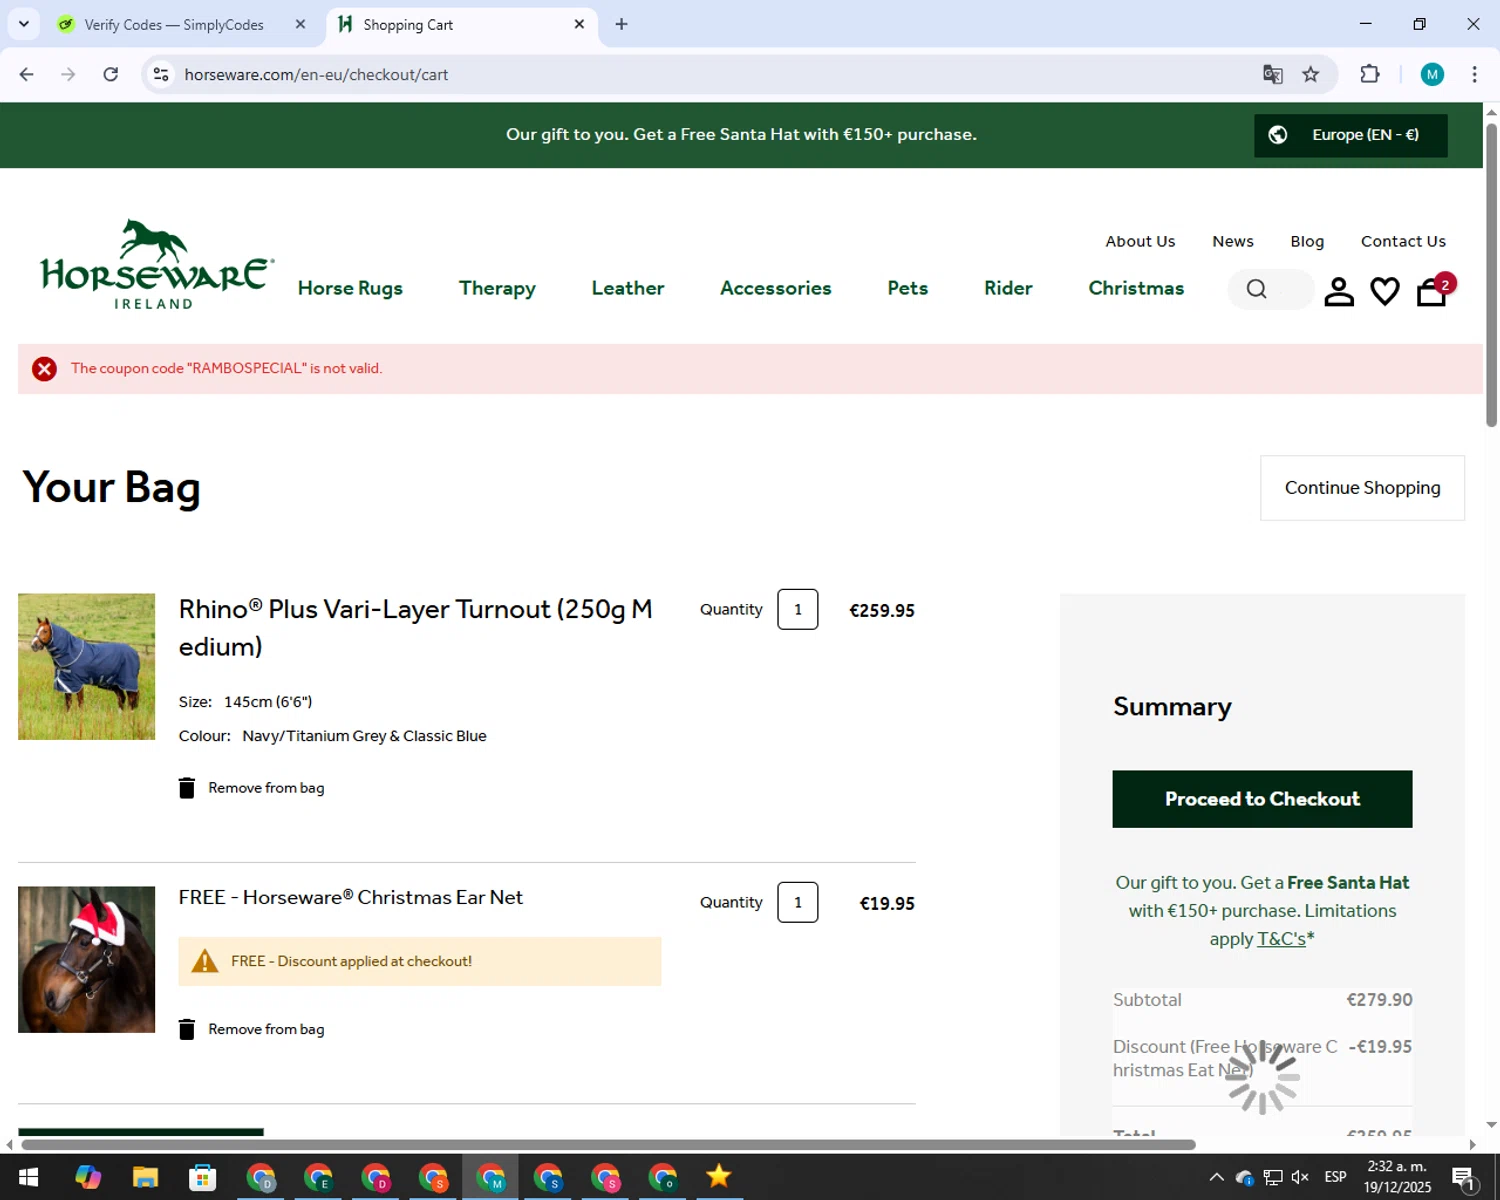
Task: Open Copilot from the taskbar
Action: [88, 1177]
